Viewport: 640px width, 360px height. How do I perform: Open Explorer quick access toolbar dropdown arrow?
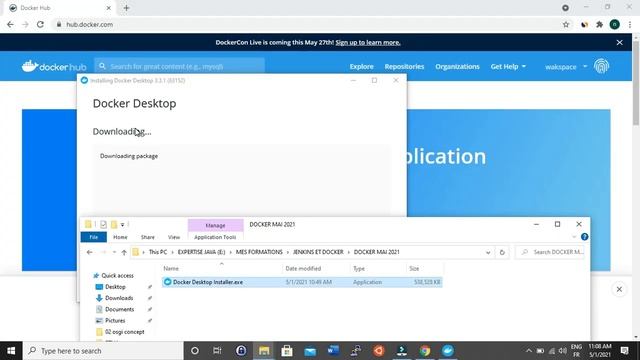(122, 225)
